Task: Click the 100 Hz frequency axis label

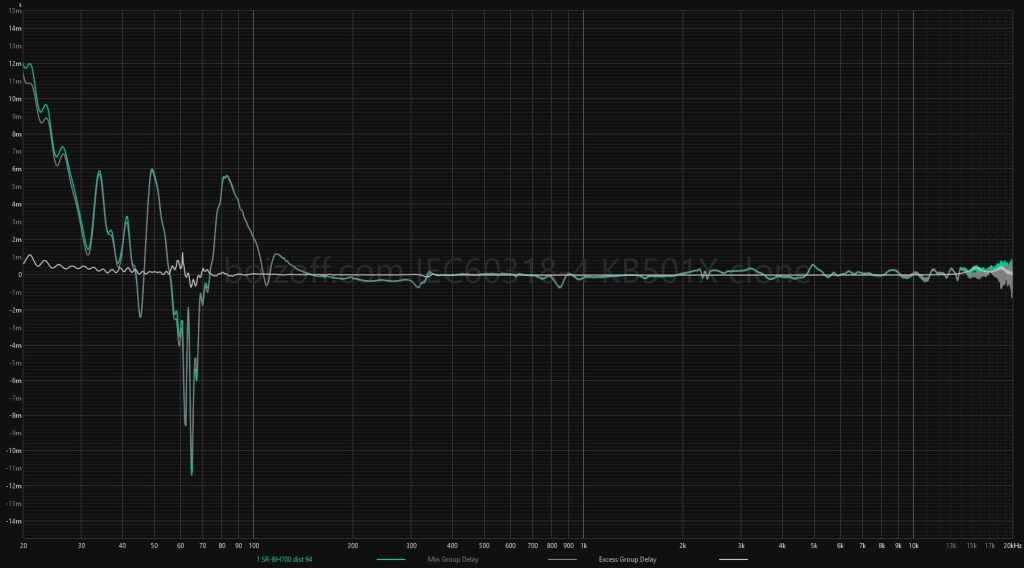Action: point(253,546)
